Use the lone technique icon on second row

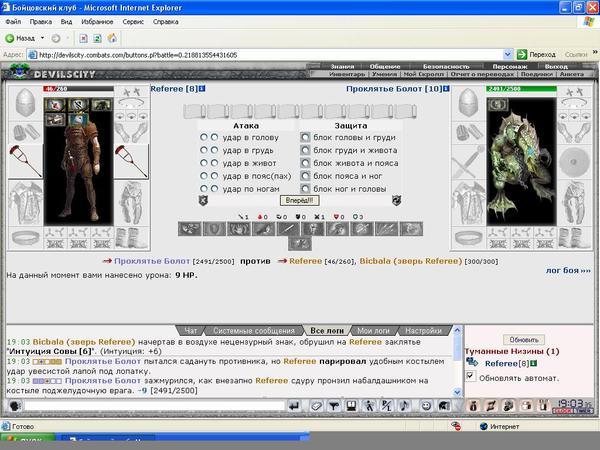click(300, 243)
